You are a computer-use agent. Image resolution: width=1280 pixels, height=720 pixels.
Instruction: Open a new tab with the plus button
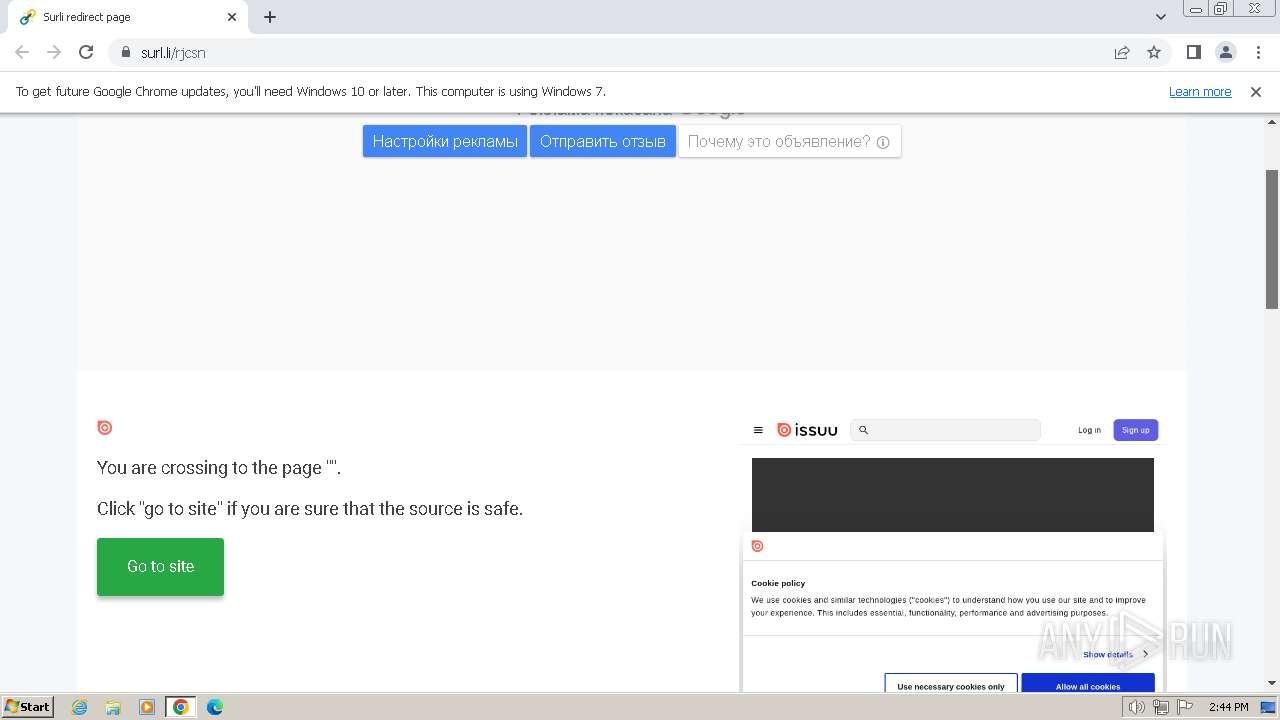(x=270, y=17)
